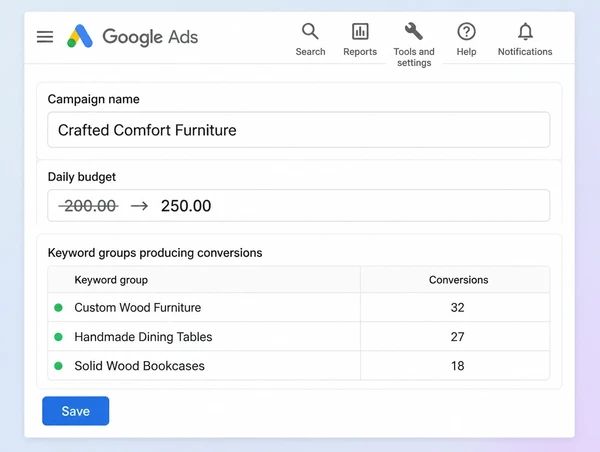
Task: Click the Daily budget input field
Action: (x=298, y=206)
